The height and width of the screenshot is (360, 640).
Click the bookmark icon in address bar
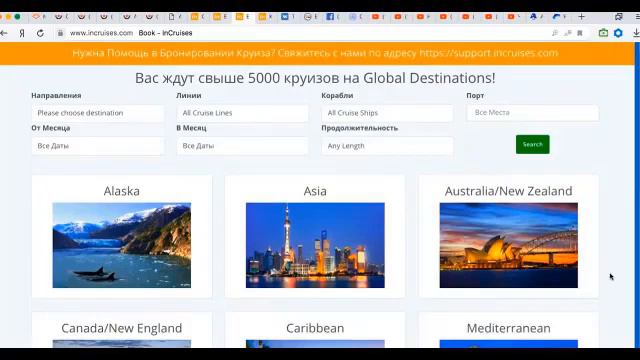(580, 33)
